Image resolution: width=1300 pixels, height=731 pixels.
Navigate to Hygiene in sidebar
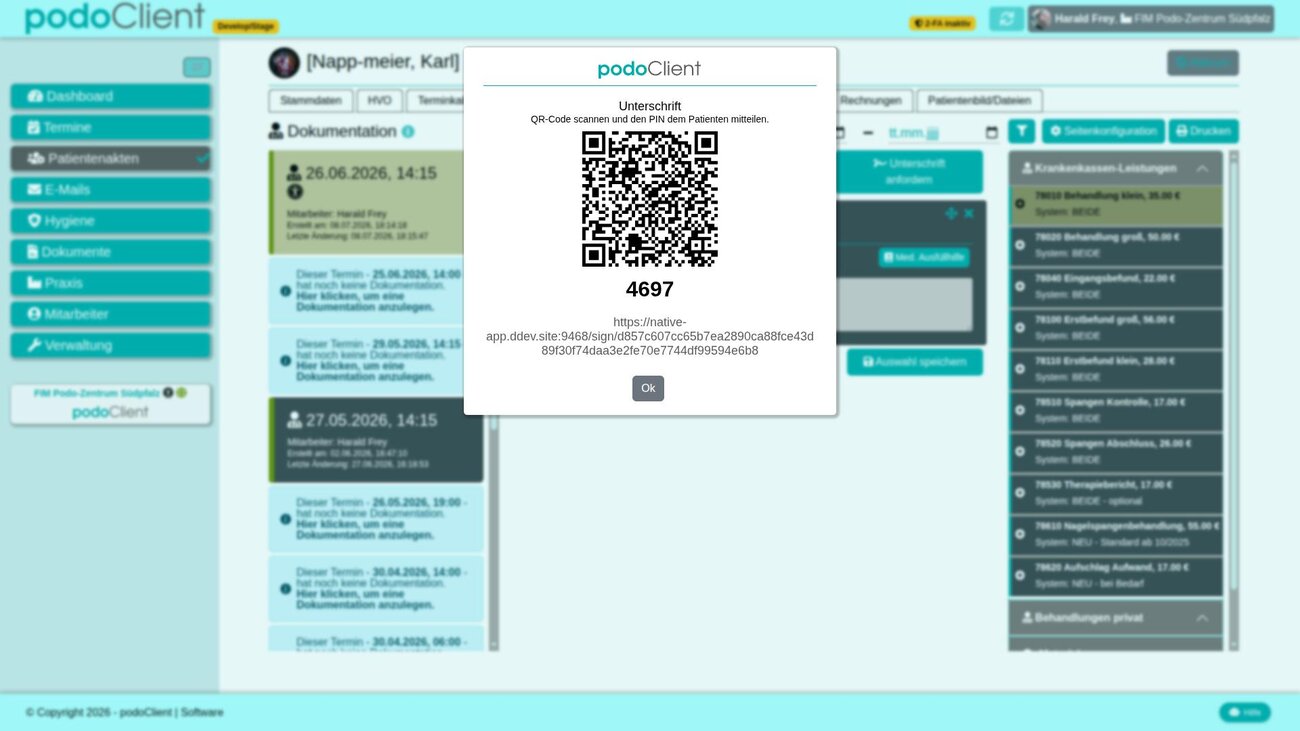coord(111,220)
